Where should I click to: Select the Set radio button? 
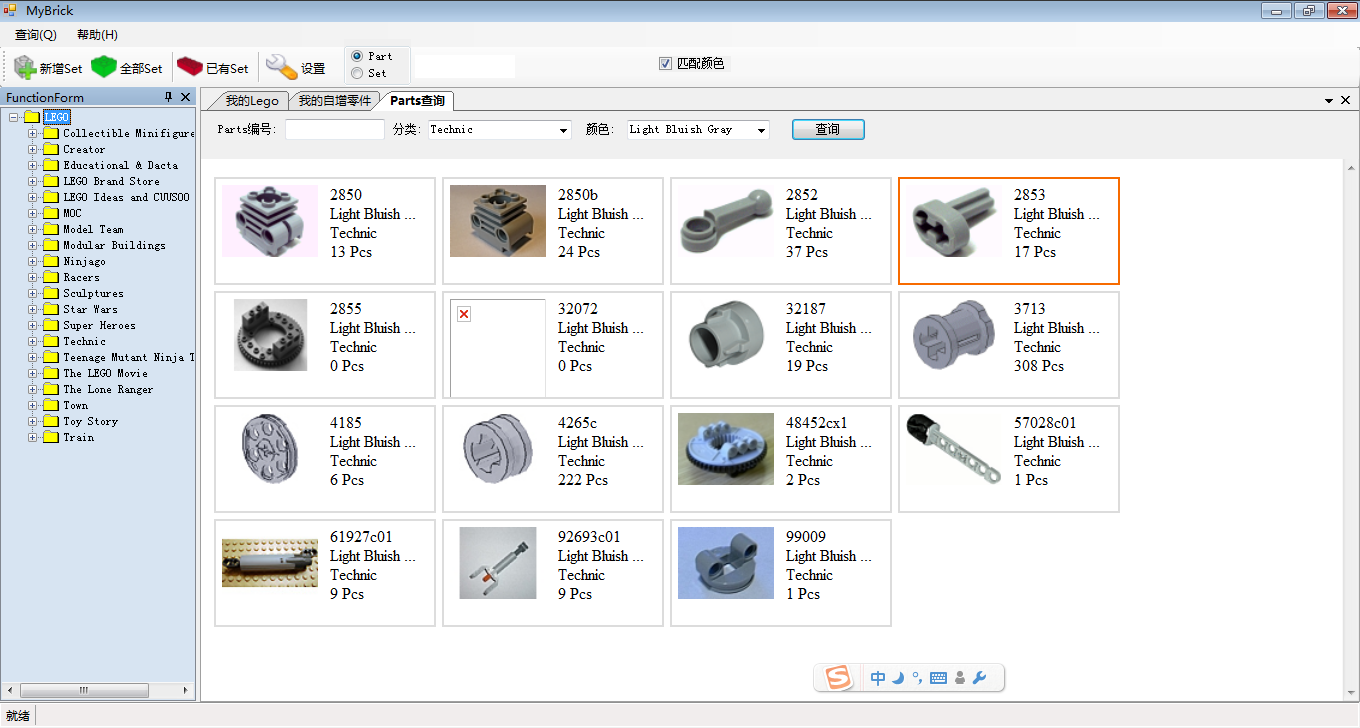[357, 73]
